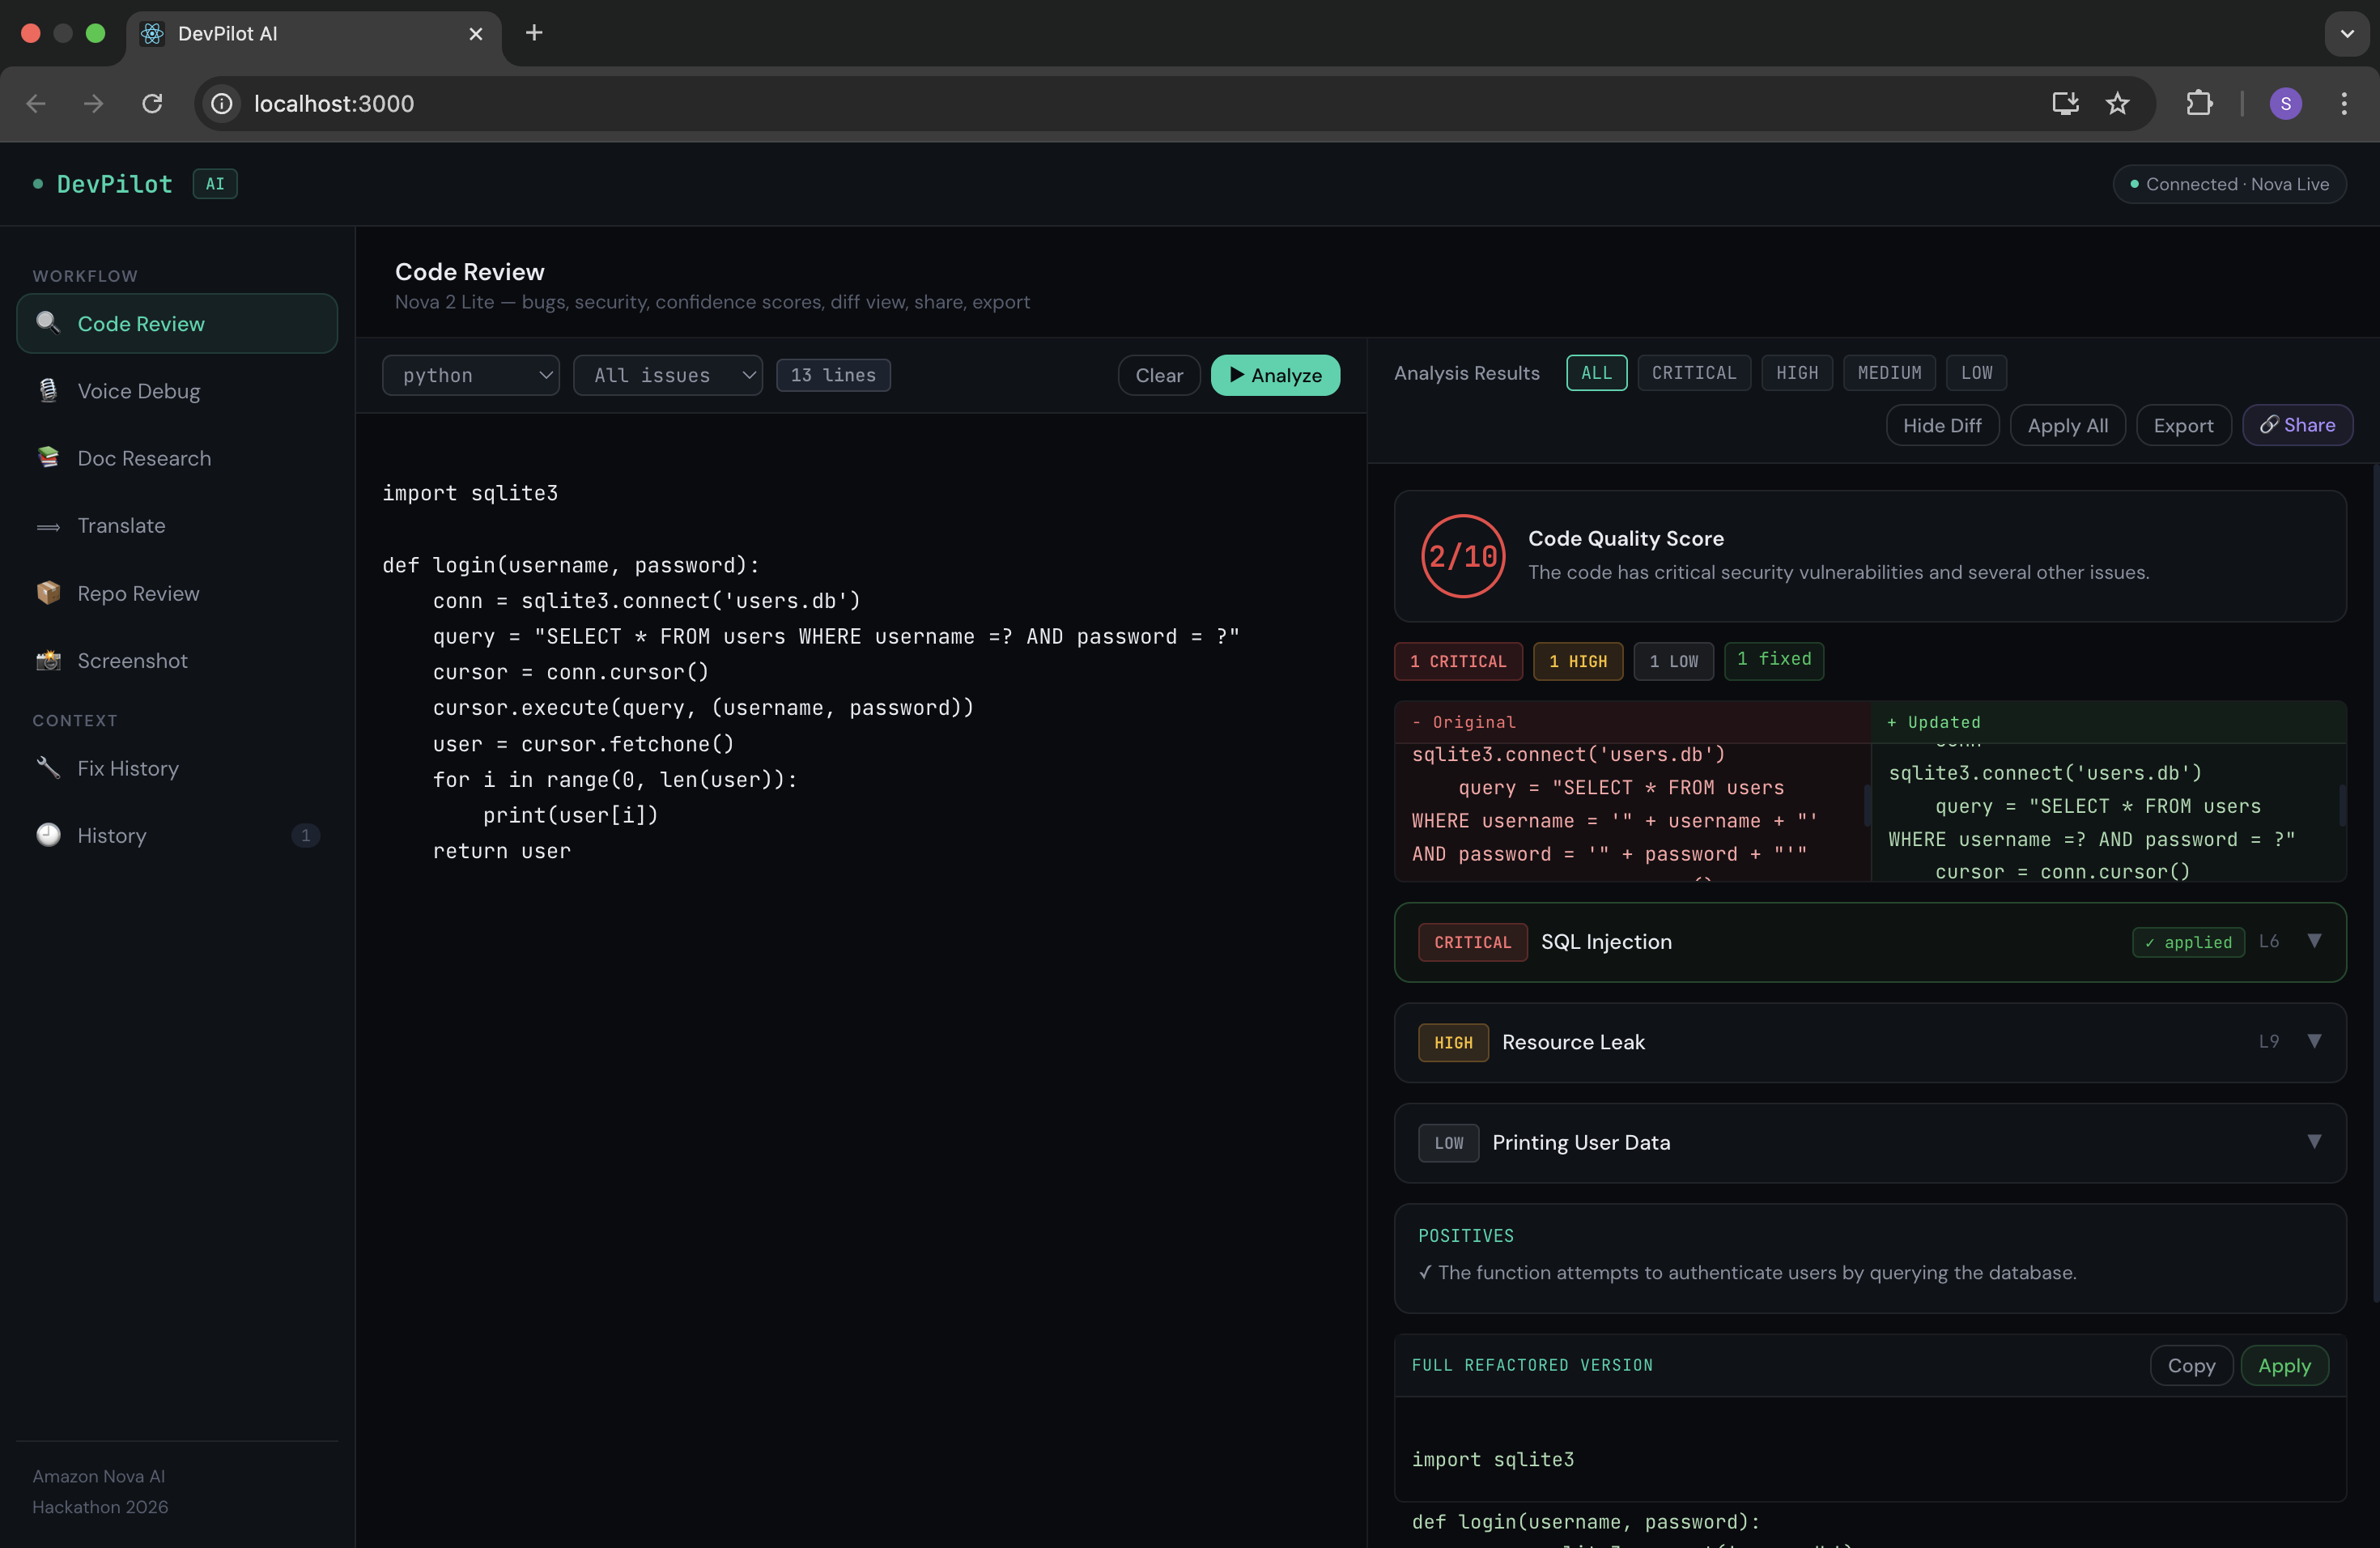Click the Fix History wrench icon
The width and height of the screenshot is (2380, 1548).
(48, 768)
